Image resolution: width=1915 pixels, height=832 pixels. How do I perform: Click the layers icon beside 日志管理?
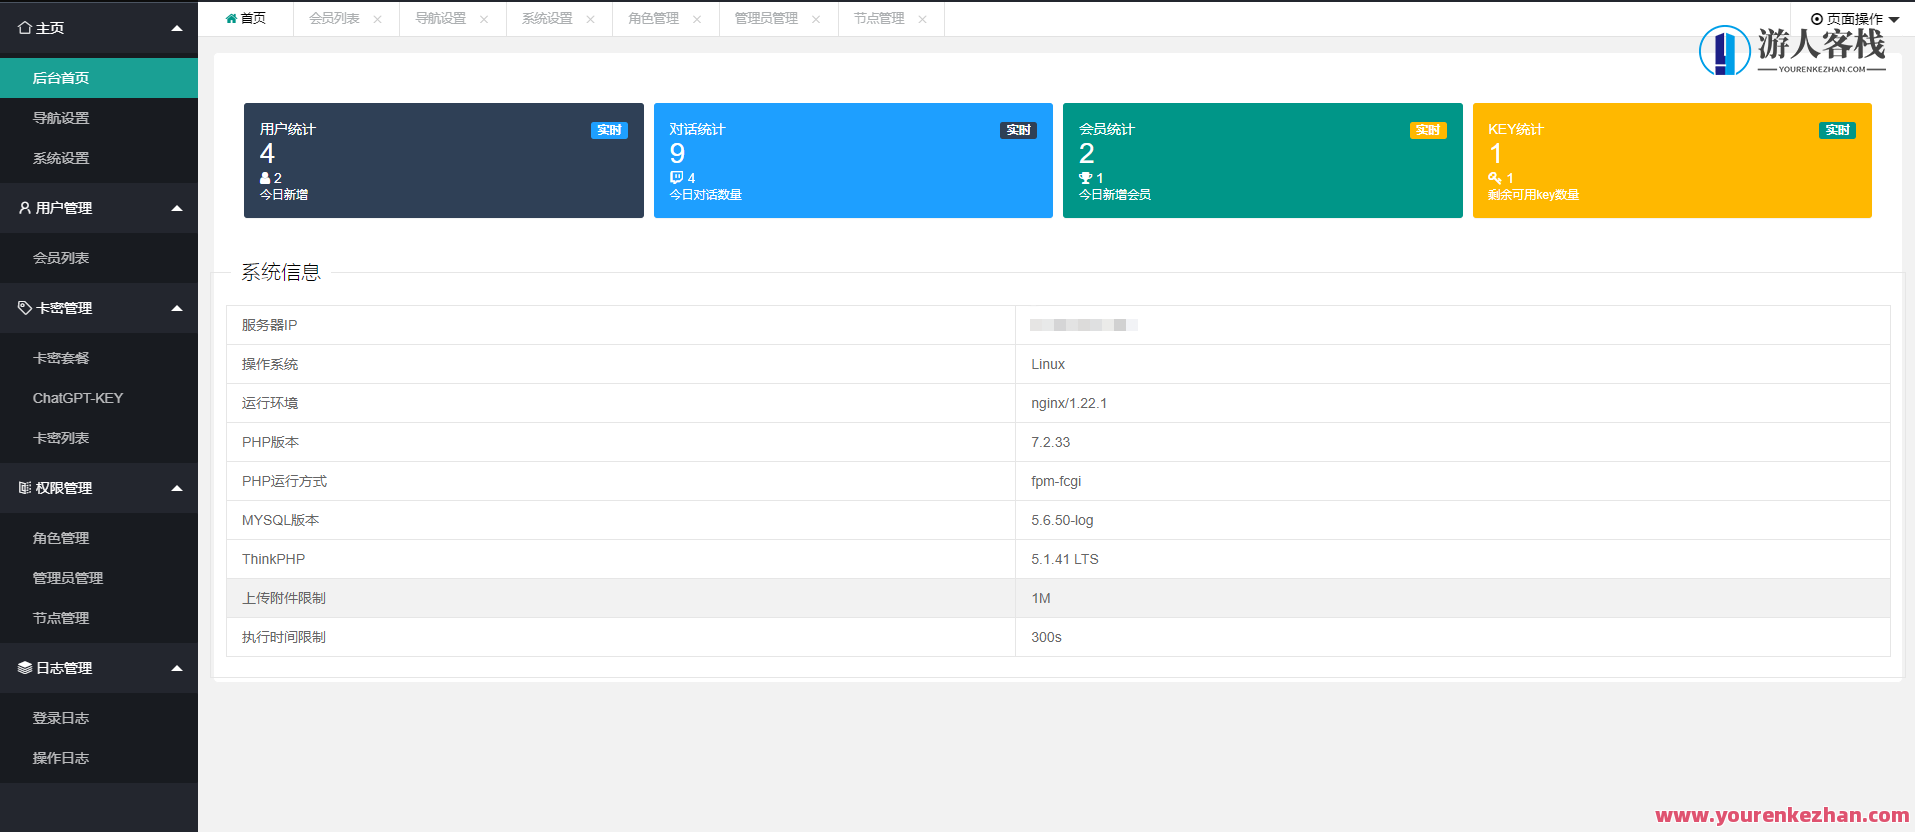pyautogui.click(x=25, y=668)
